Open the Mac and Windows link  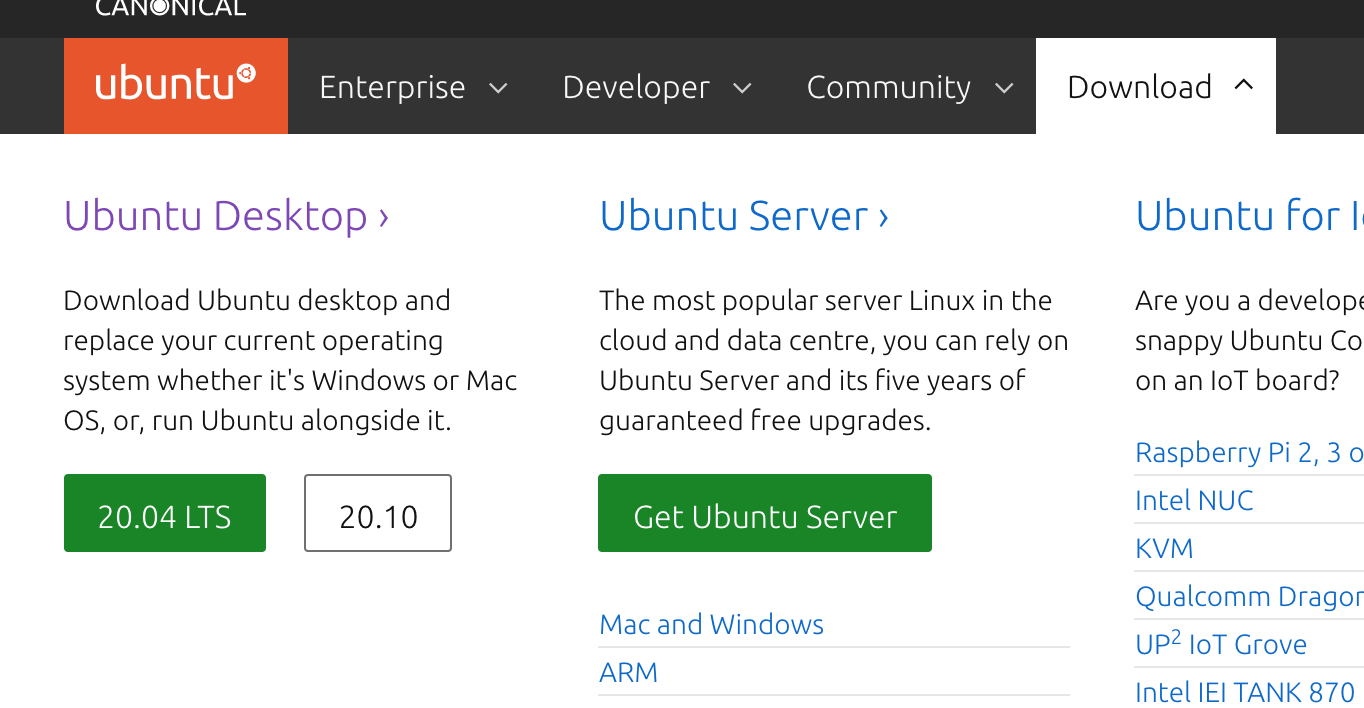pyautogui.click(x=711, y=625)
